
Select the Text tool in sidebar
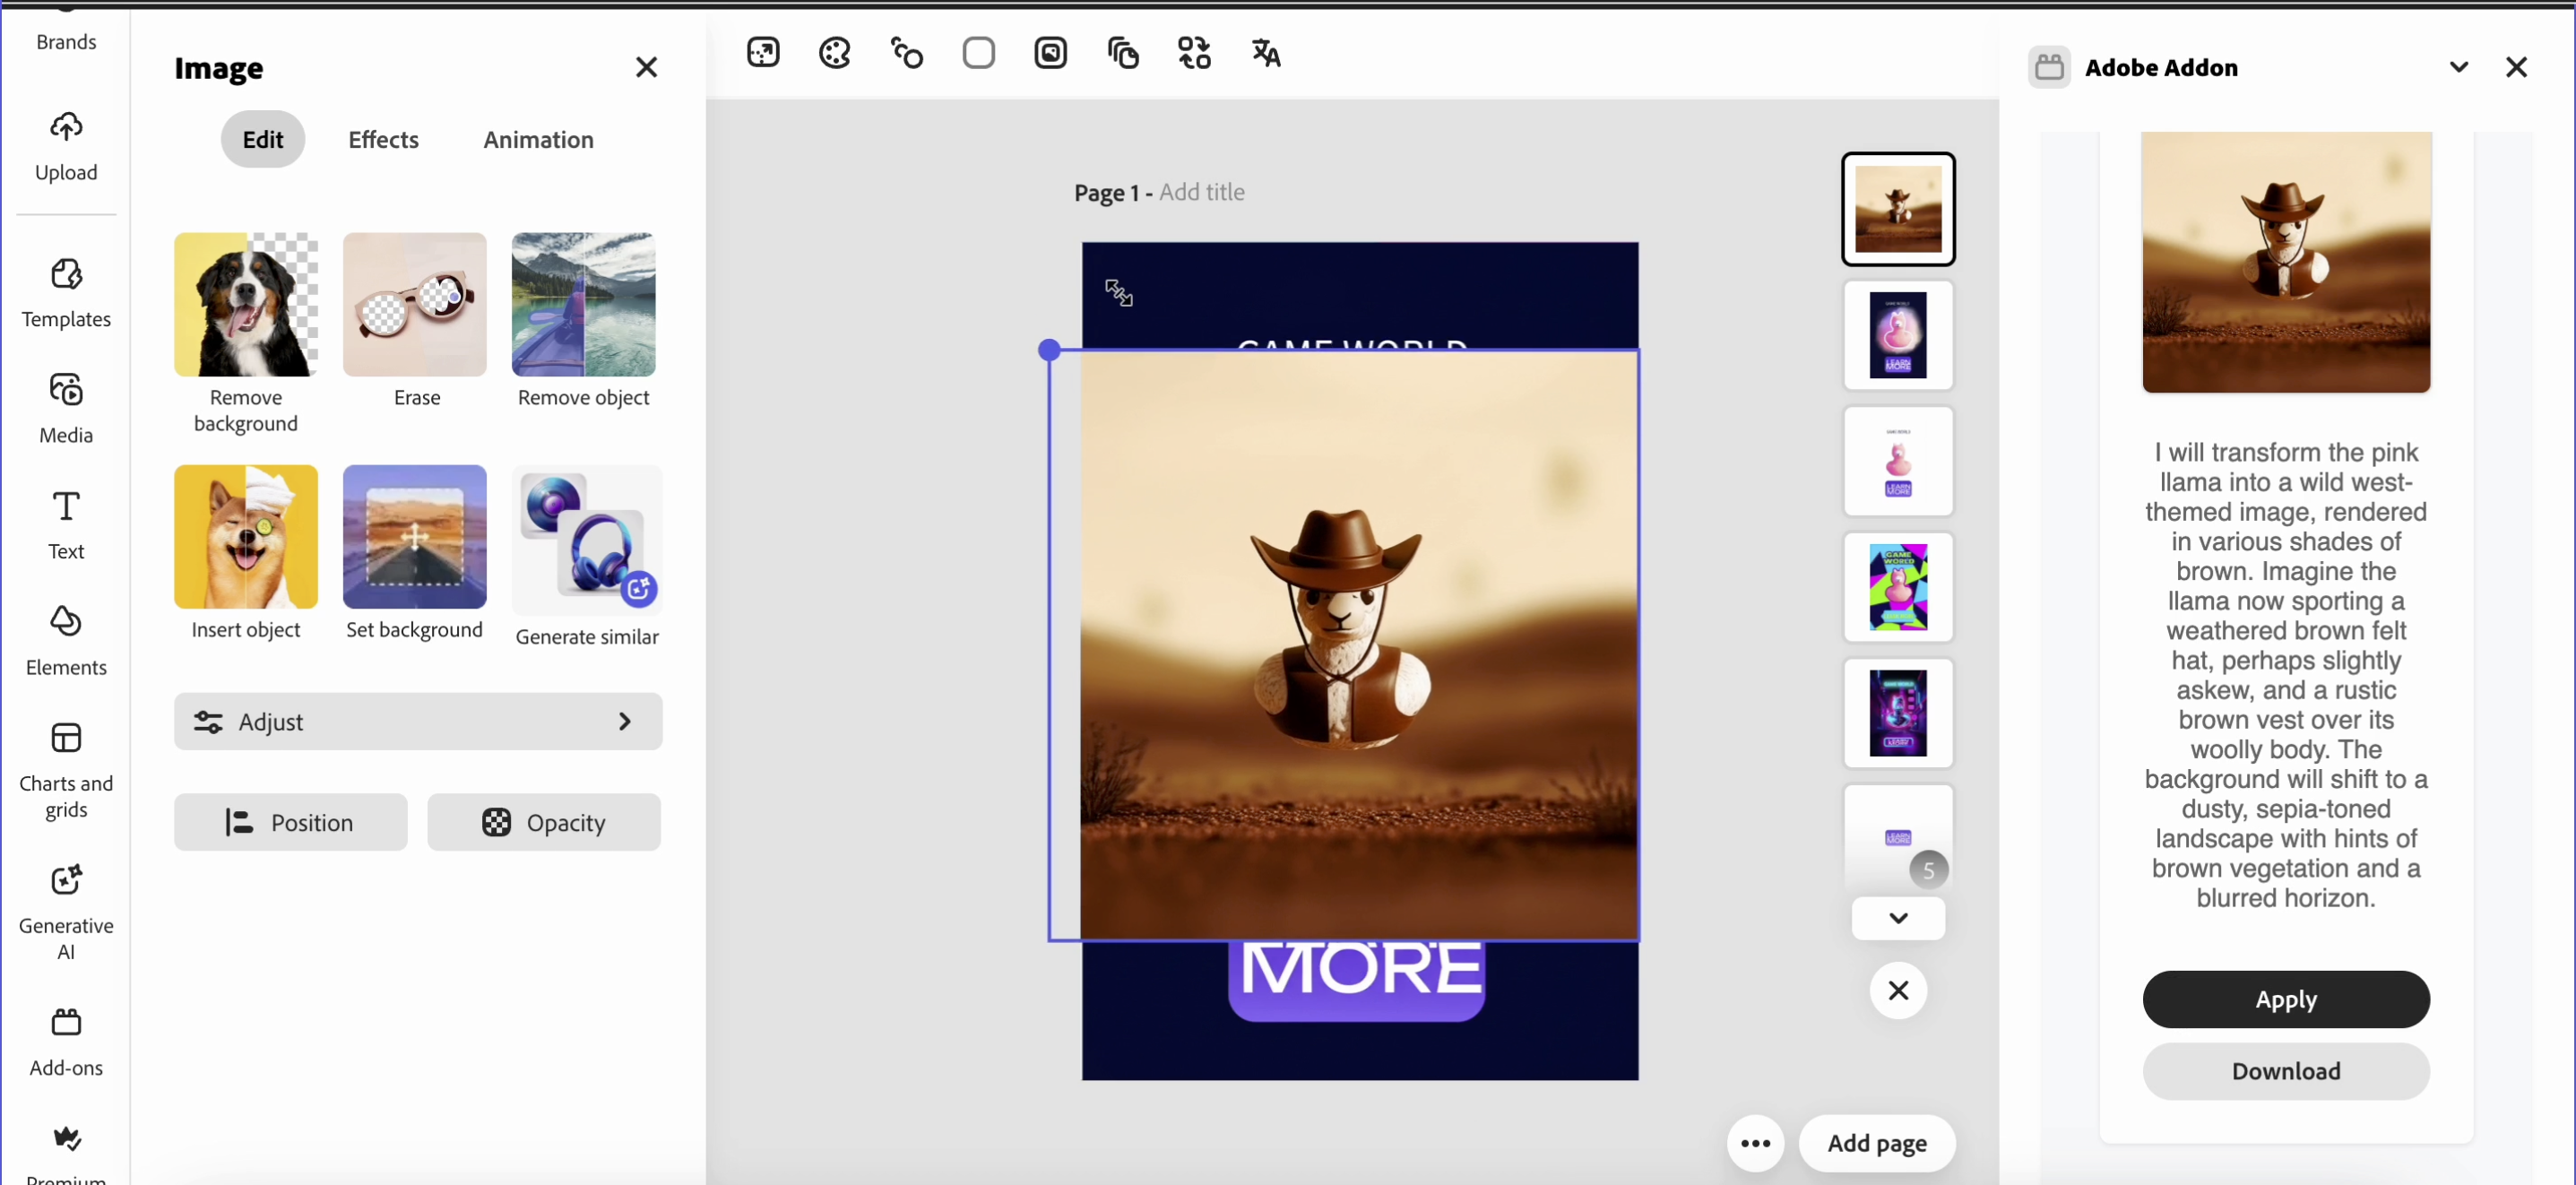pos(66,507)
